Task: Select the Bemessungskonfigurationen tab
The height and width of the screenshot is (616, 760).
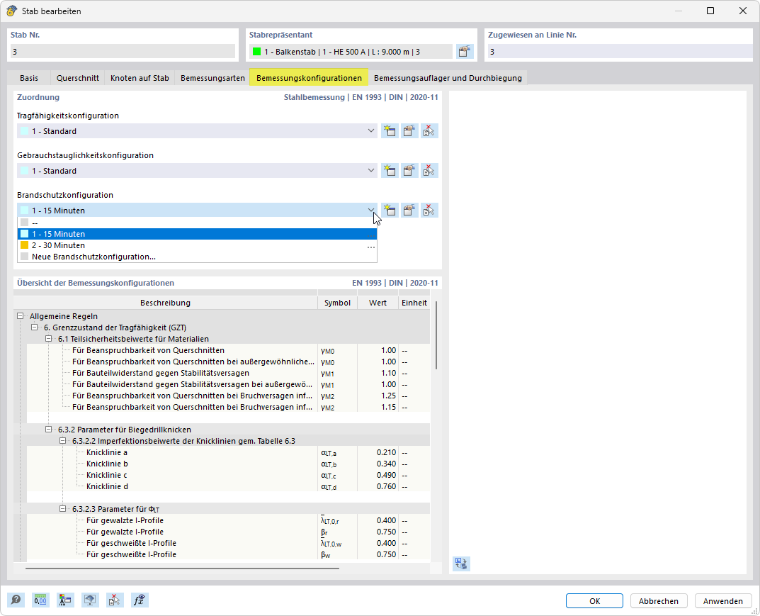Action: tap(309, 78)
